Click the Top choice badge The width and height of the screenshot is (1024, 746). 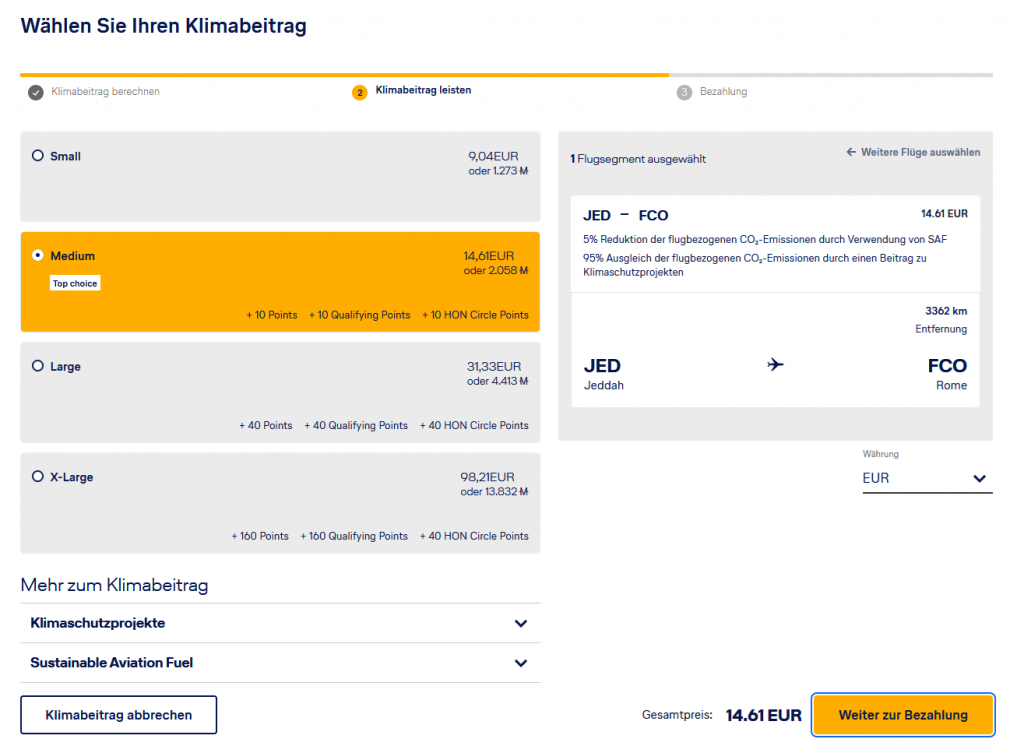[75, 284]
